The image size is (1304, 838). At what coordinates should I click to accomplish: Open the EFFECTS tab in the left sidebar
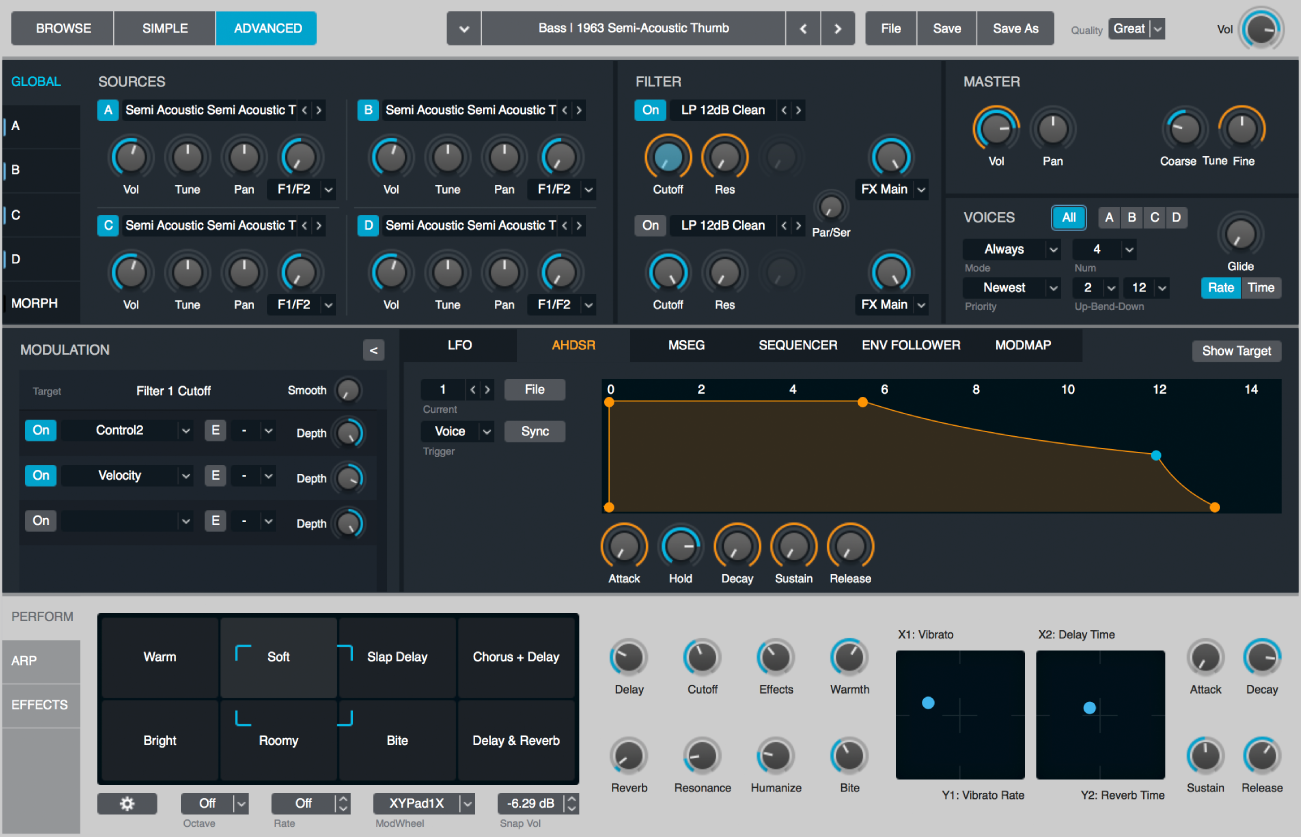tap(40, 705)
